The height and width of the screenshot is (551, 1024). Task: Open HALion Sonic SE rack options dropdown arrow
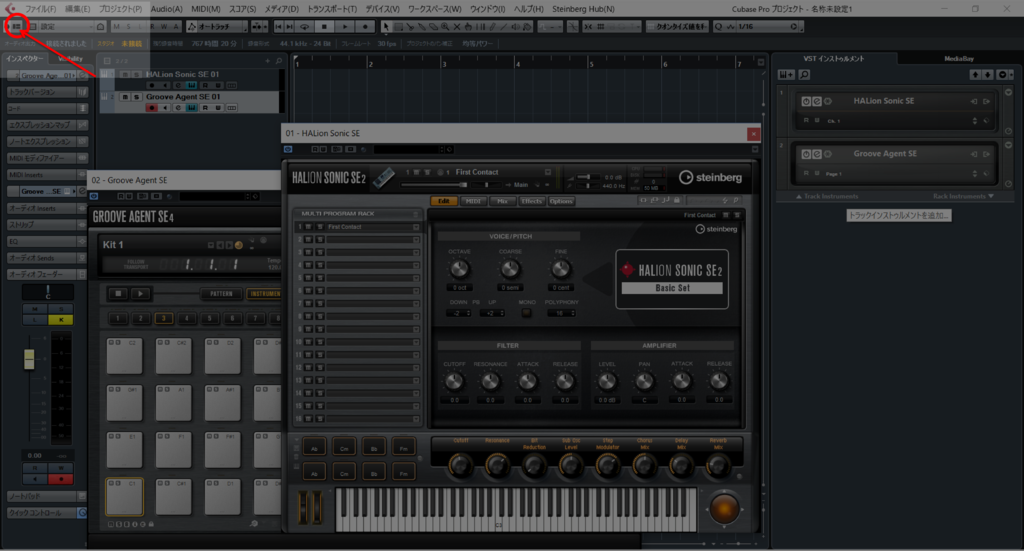1008,92
